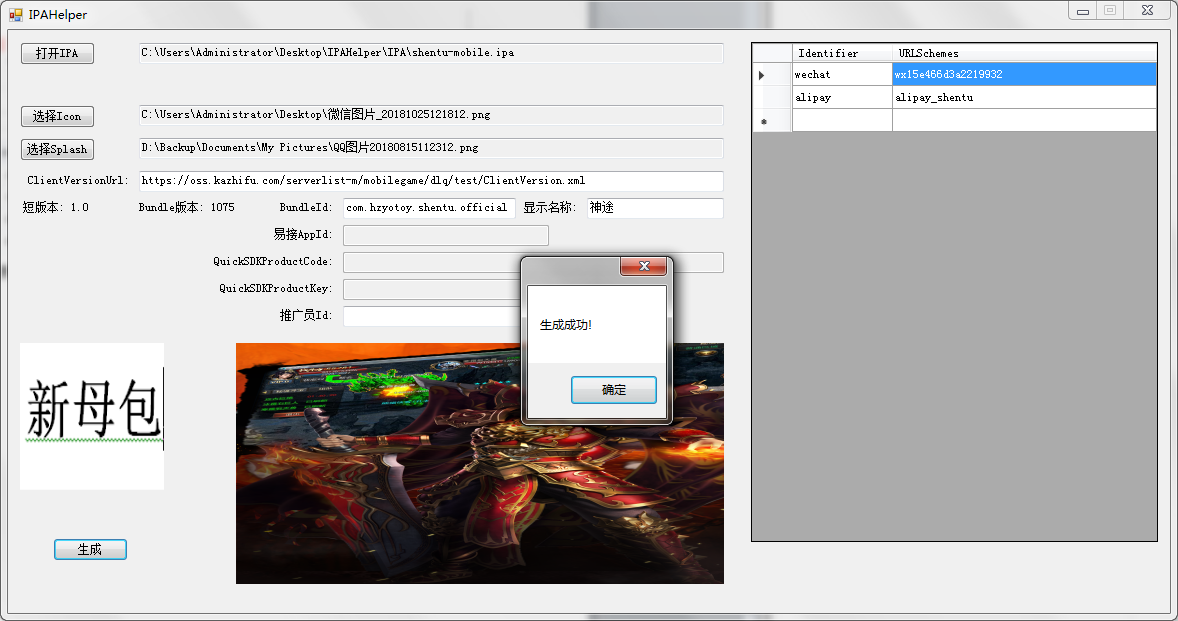1178x621 pixels.
Task: Click the Icon file path field
Action: (x=431, y=115)
